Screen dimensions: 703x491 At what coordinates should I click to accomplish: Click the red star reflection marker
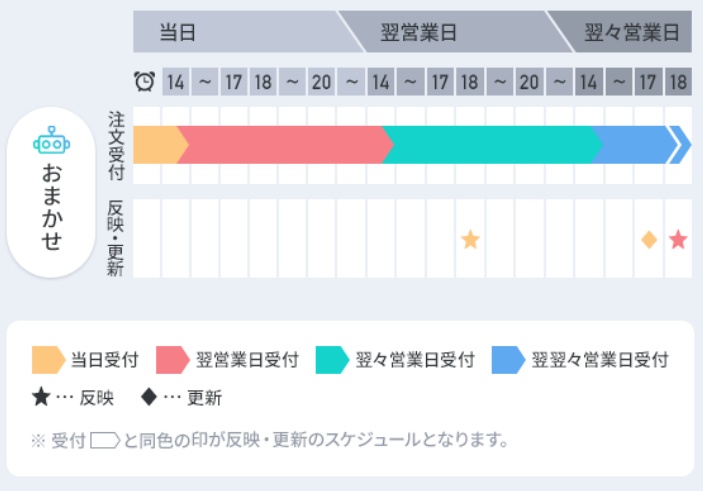click(x=678, y=239)
